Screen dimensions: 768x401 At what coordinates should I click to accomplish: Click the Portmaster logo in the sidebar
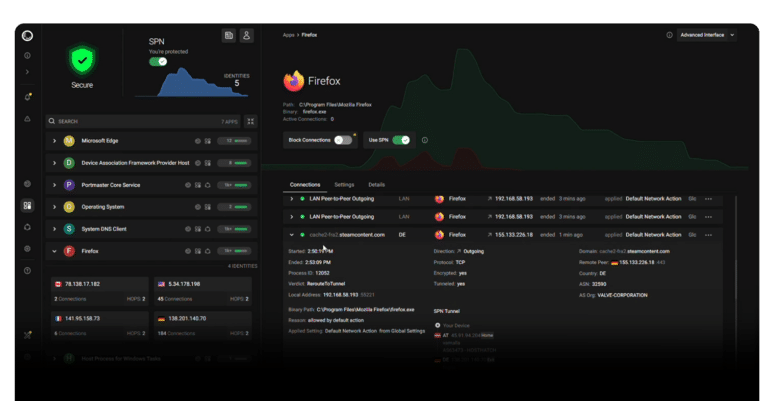(27, 36)
